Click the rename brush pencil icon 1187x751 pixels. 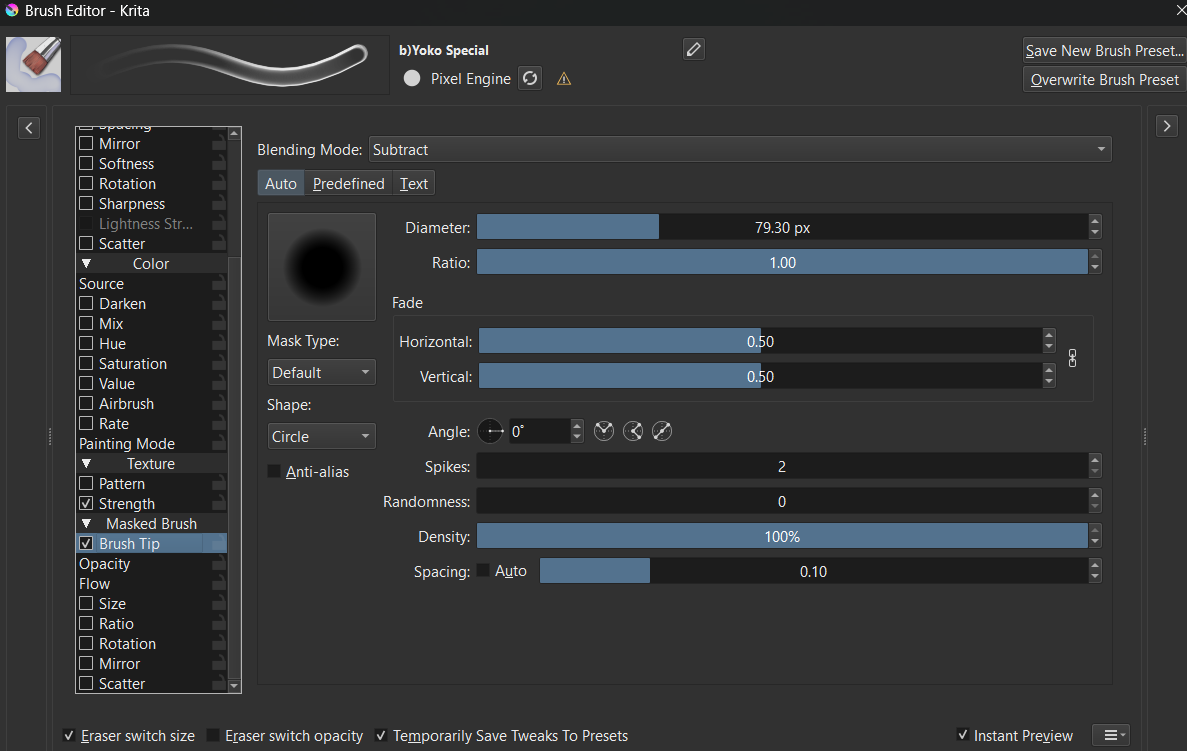694,49
